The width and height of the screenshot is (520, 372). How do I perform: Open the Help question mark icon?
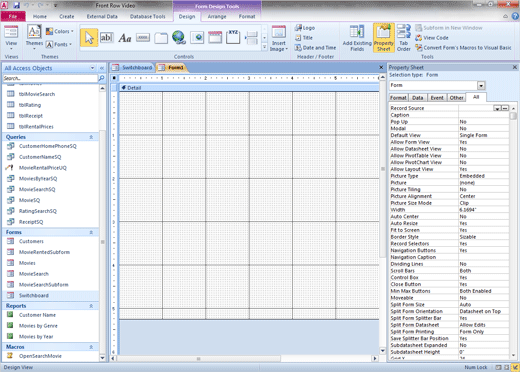pyautogui.click(x=515, y=16)
